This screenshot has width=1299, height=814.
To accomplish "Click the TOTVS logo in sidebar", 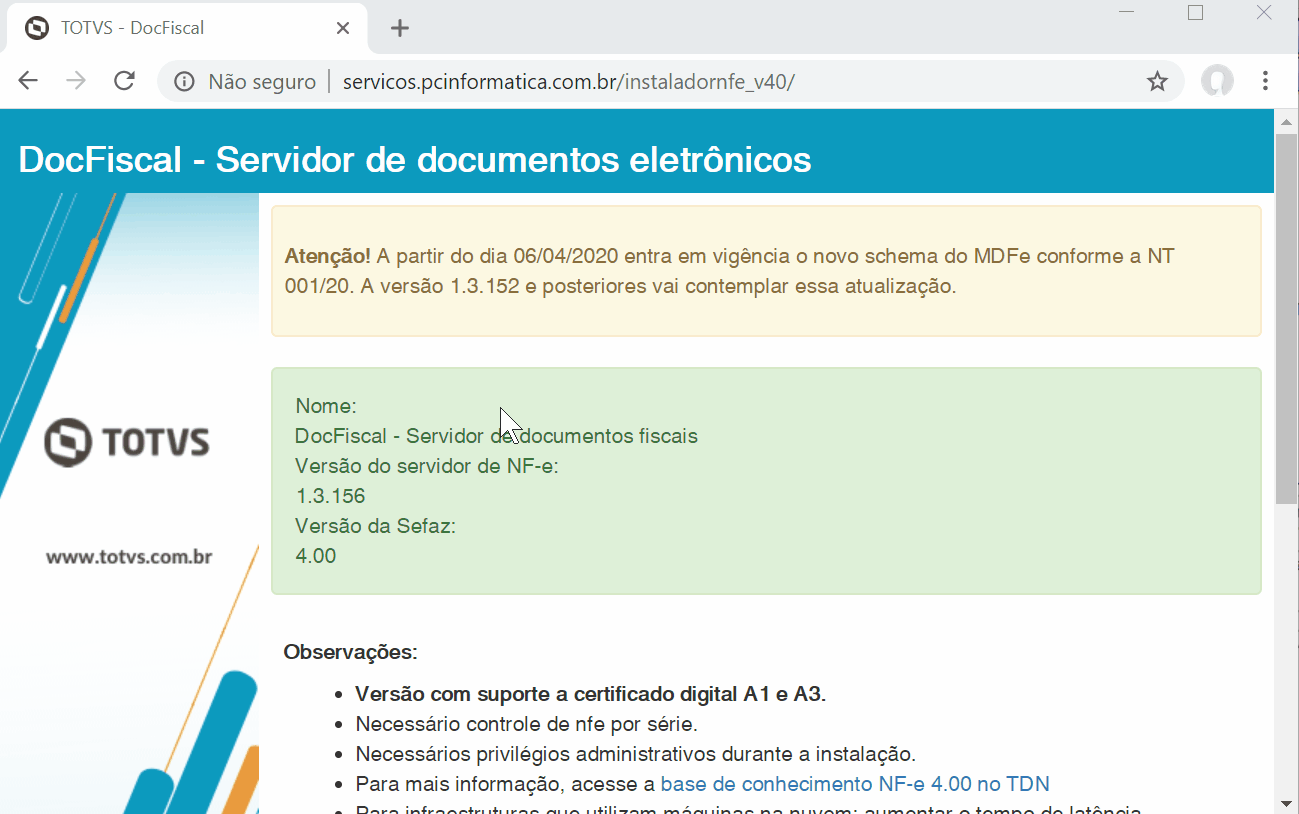I will [x=127, y=442].
